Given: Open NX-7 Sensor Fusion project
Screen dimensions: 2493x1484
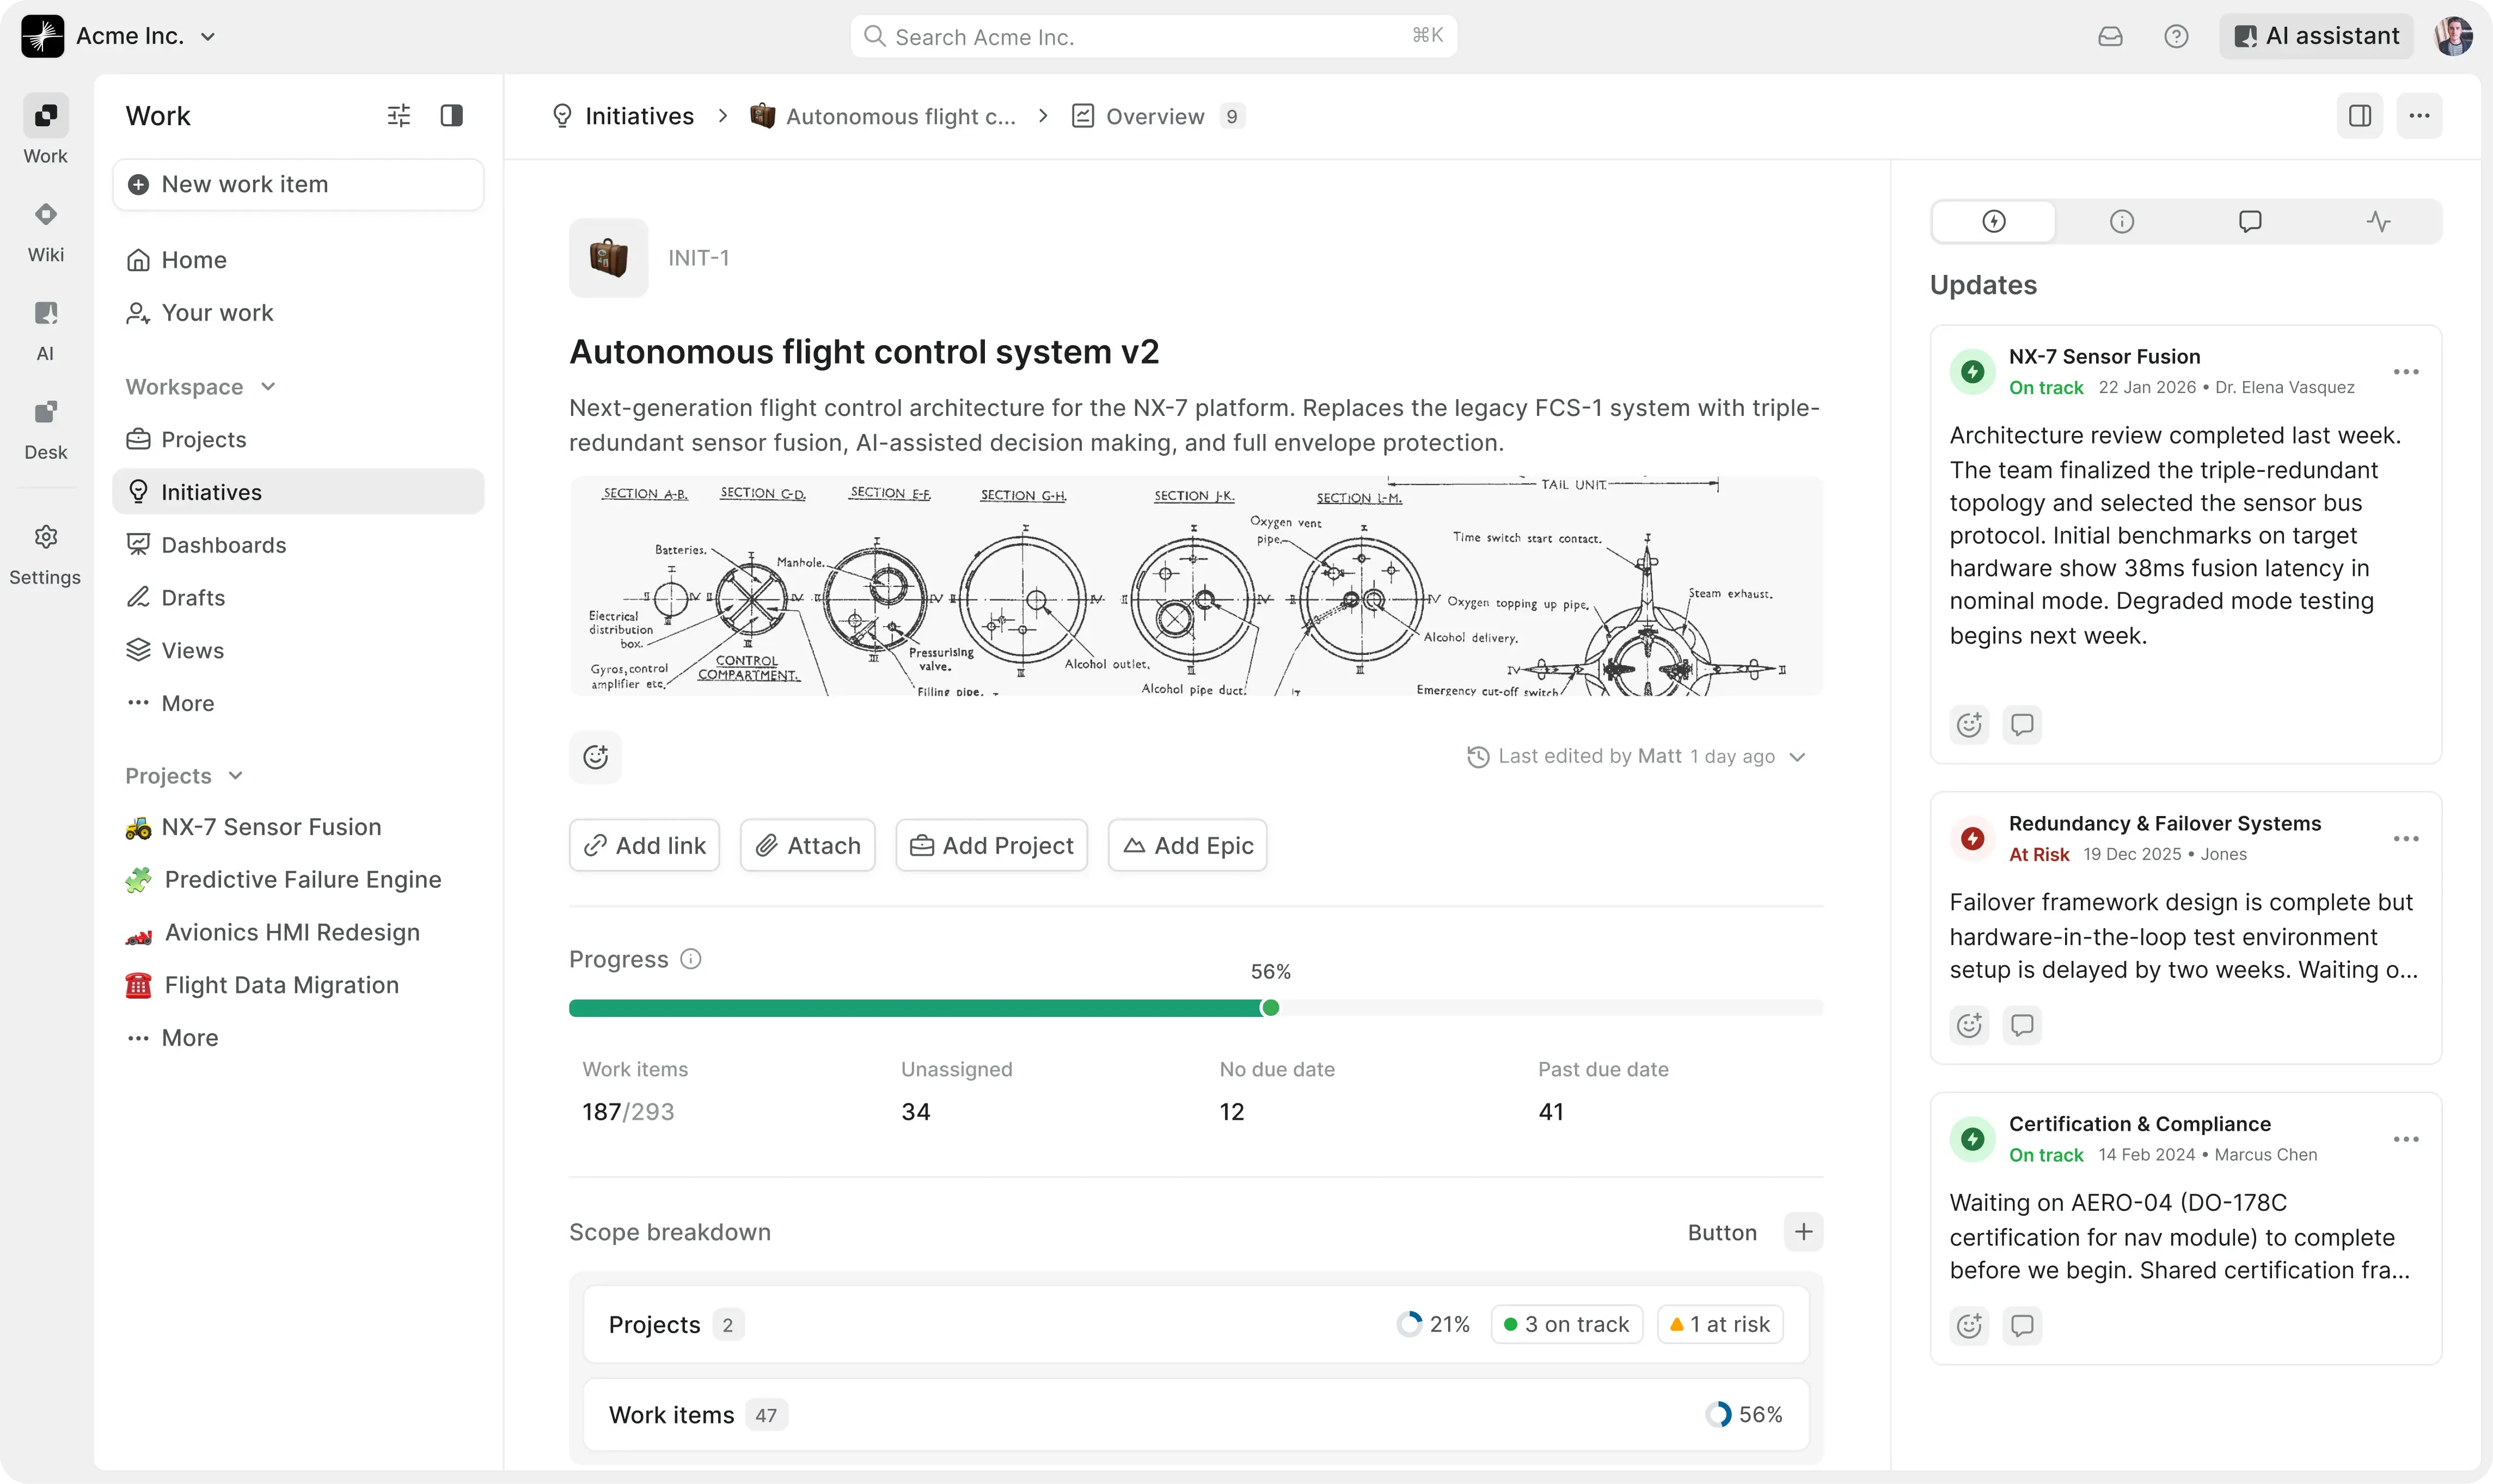Looking at the screenshot, I should coord(298,827).
